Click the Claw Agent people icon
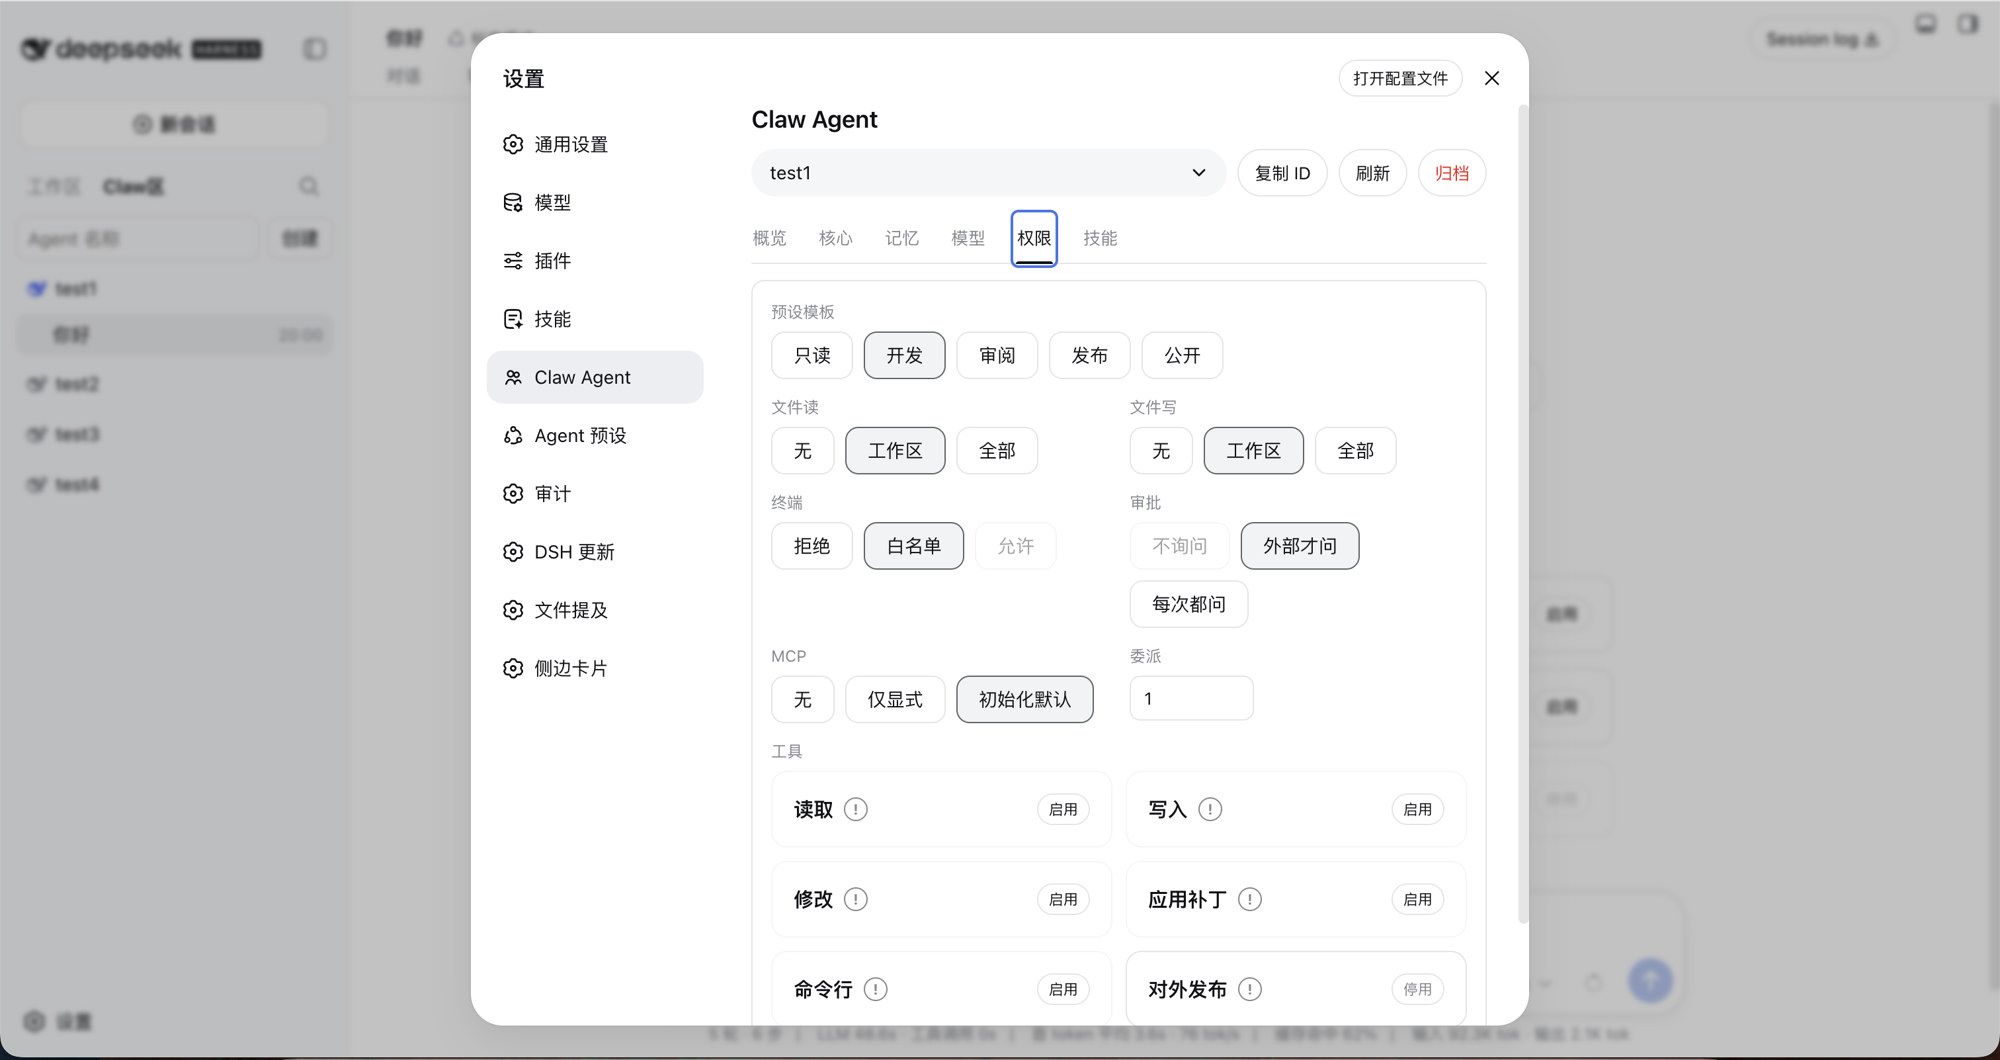The width and height of the screenshot is (2000, 1060). 513,377
